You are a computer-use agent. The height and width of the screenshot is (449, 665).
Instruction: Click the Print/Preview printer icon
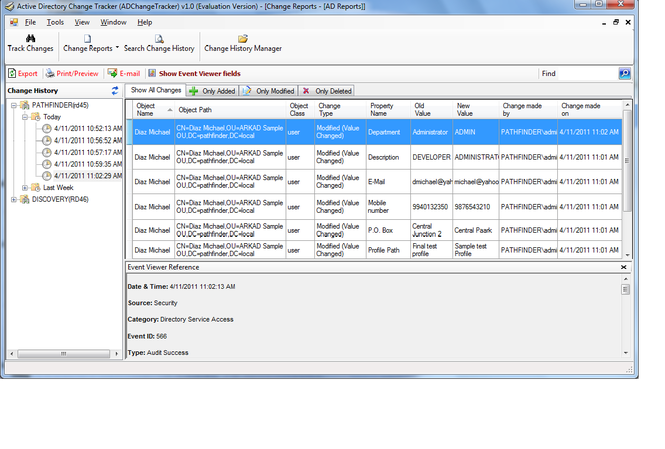click(50, 73)
